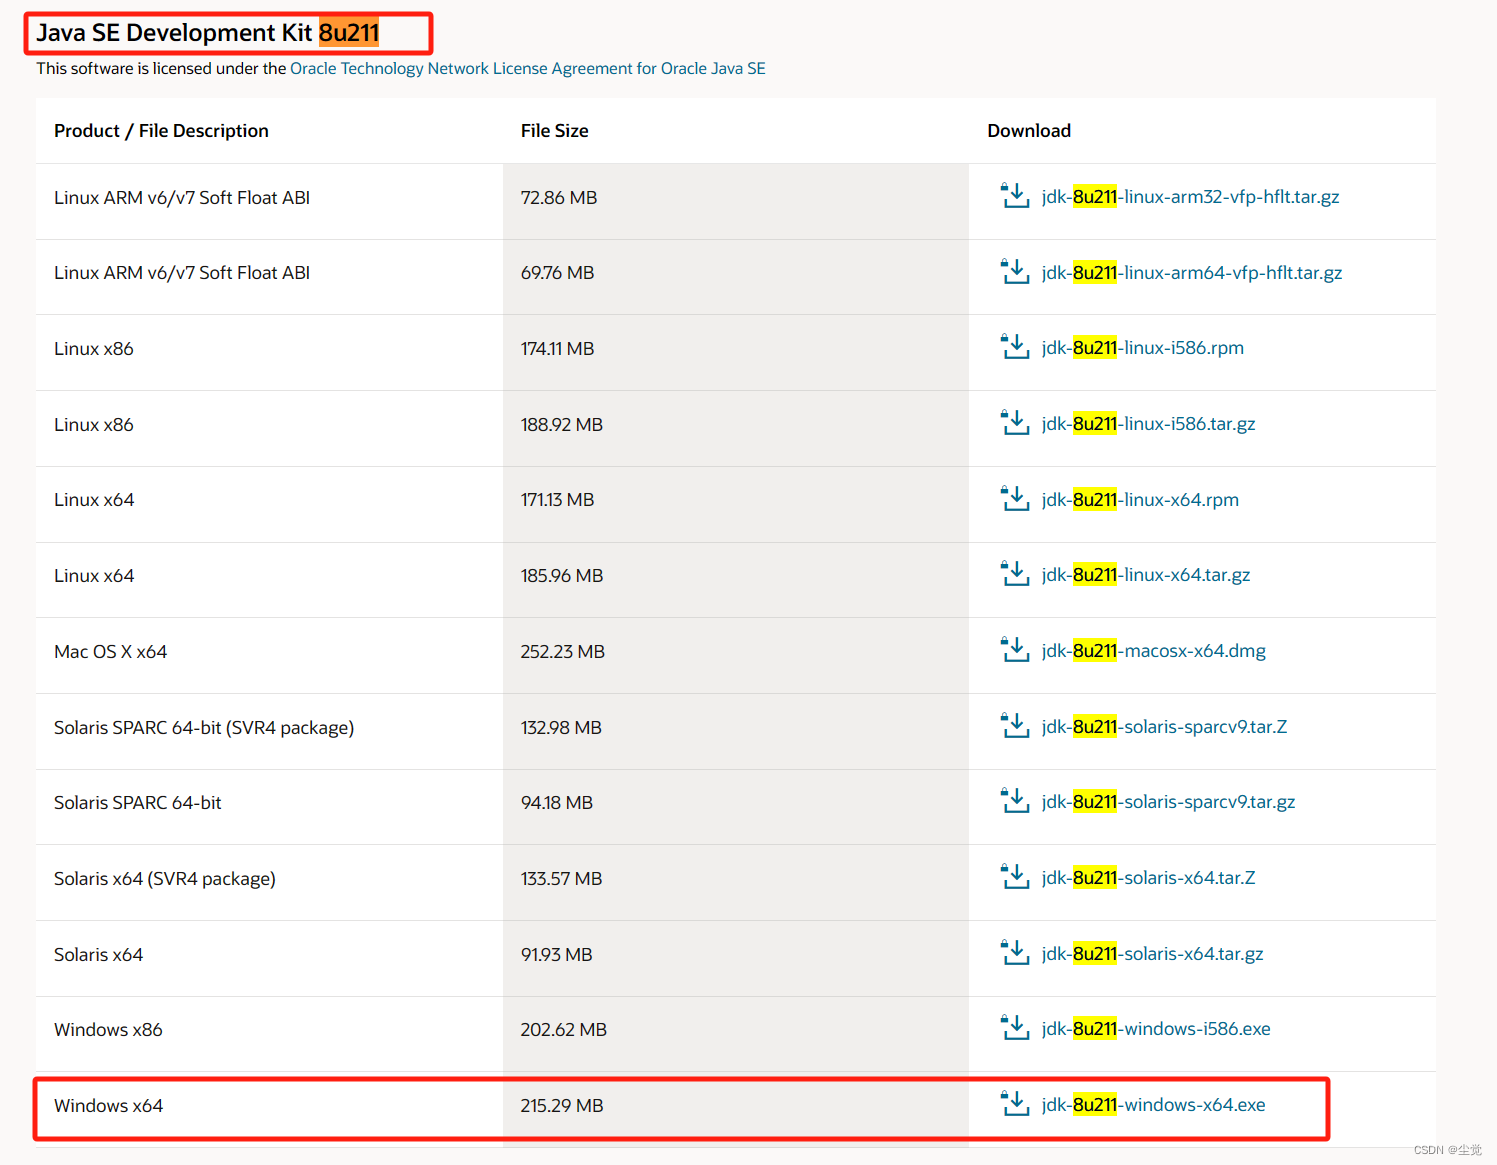This screenshot has width=1497, height=1165.
Task: Click the 72.86 MB file size
Action: point(558,198)
